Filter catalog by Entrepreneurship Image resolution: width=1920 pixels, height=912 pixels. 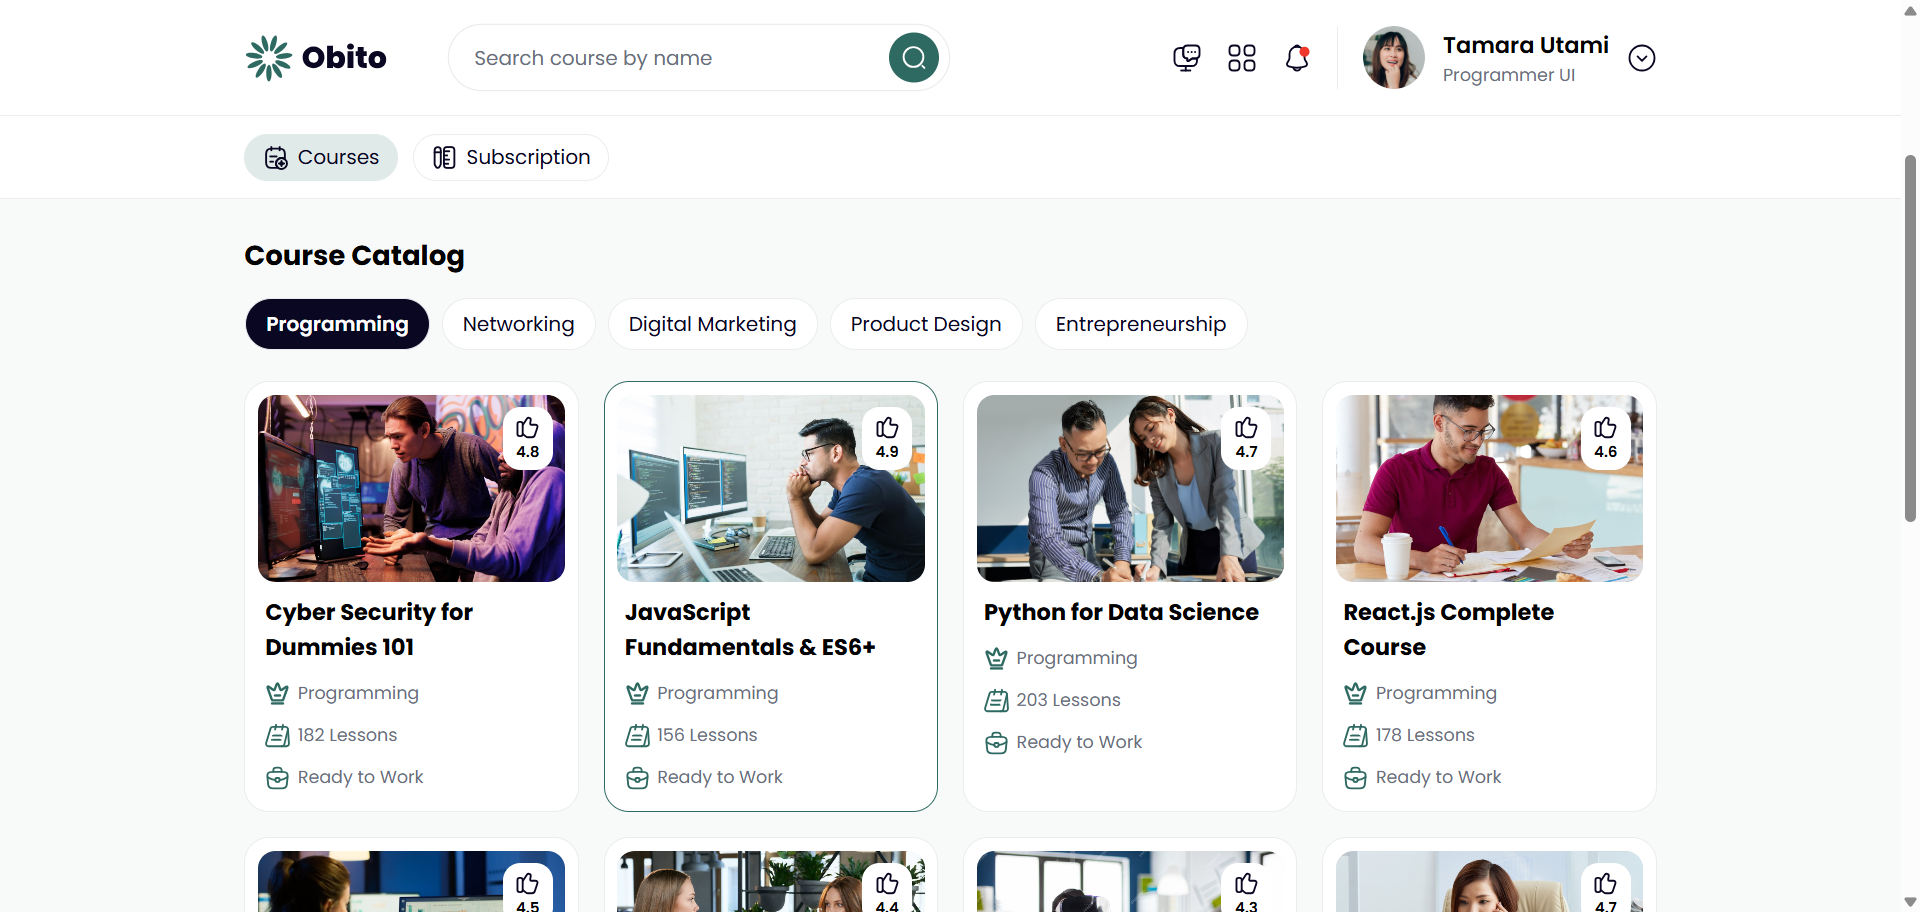(1140, 324)
